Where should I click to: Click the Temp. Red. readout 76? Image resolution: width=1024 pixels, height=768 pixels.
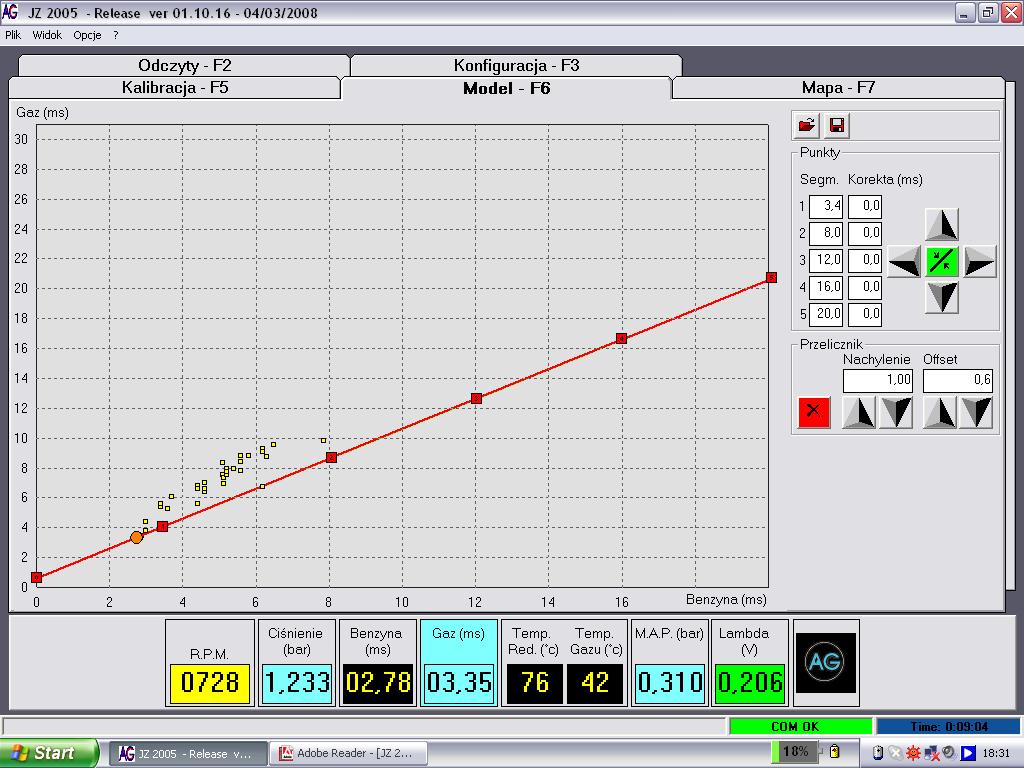[x=535, y=683]
